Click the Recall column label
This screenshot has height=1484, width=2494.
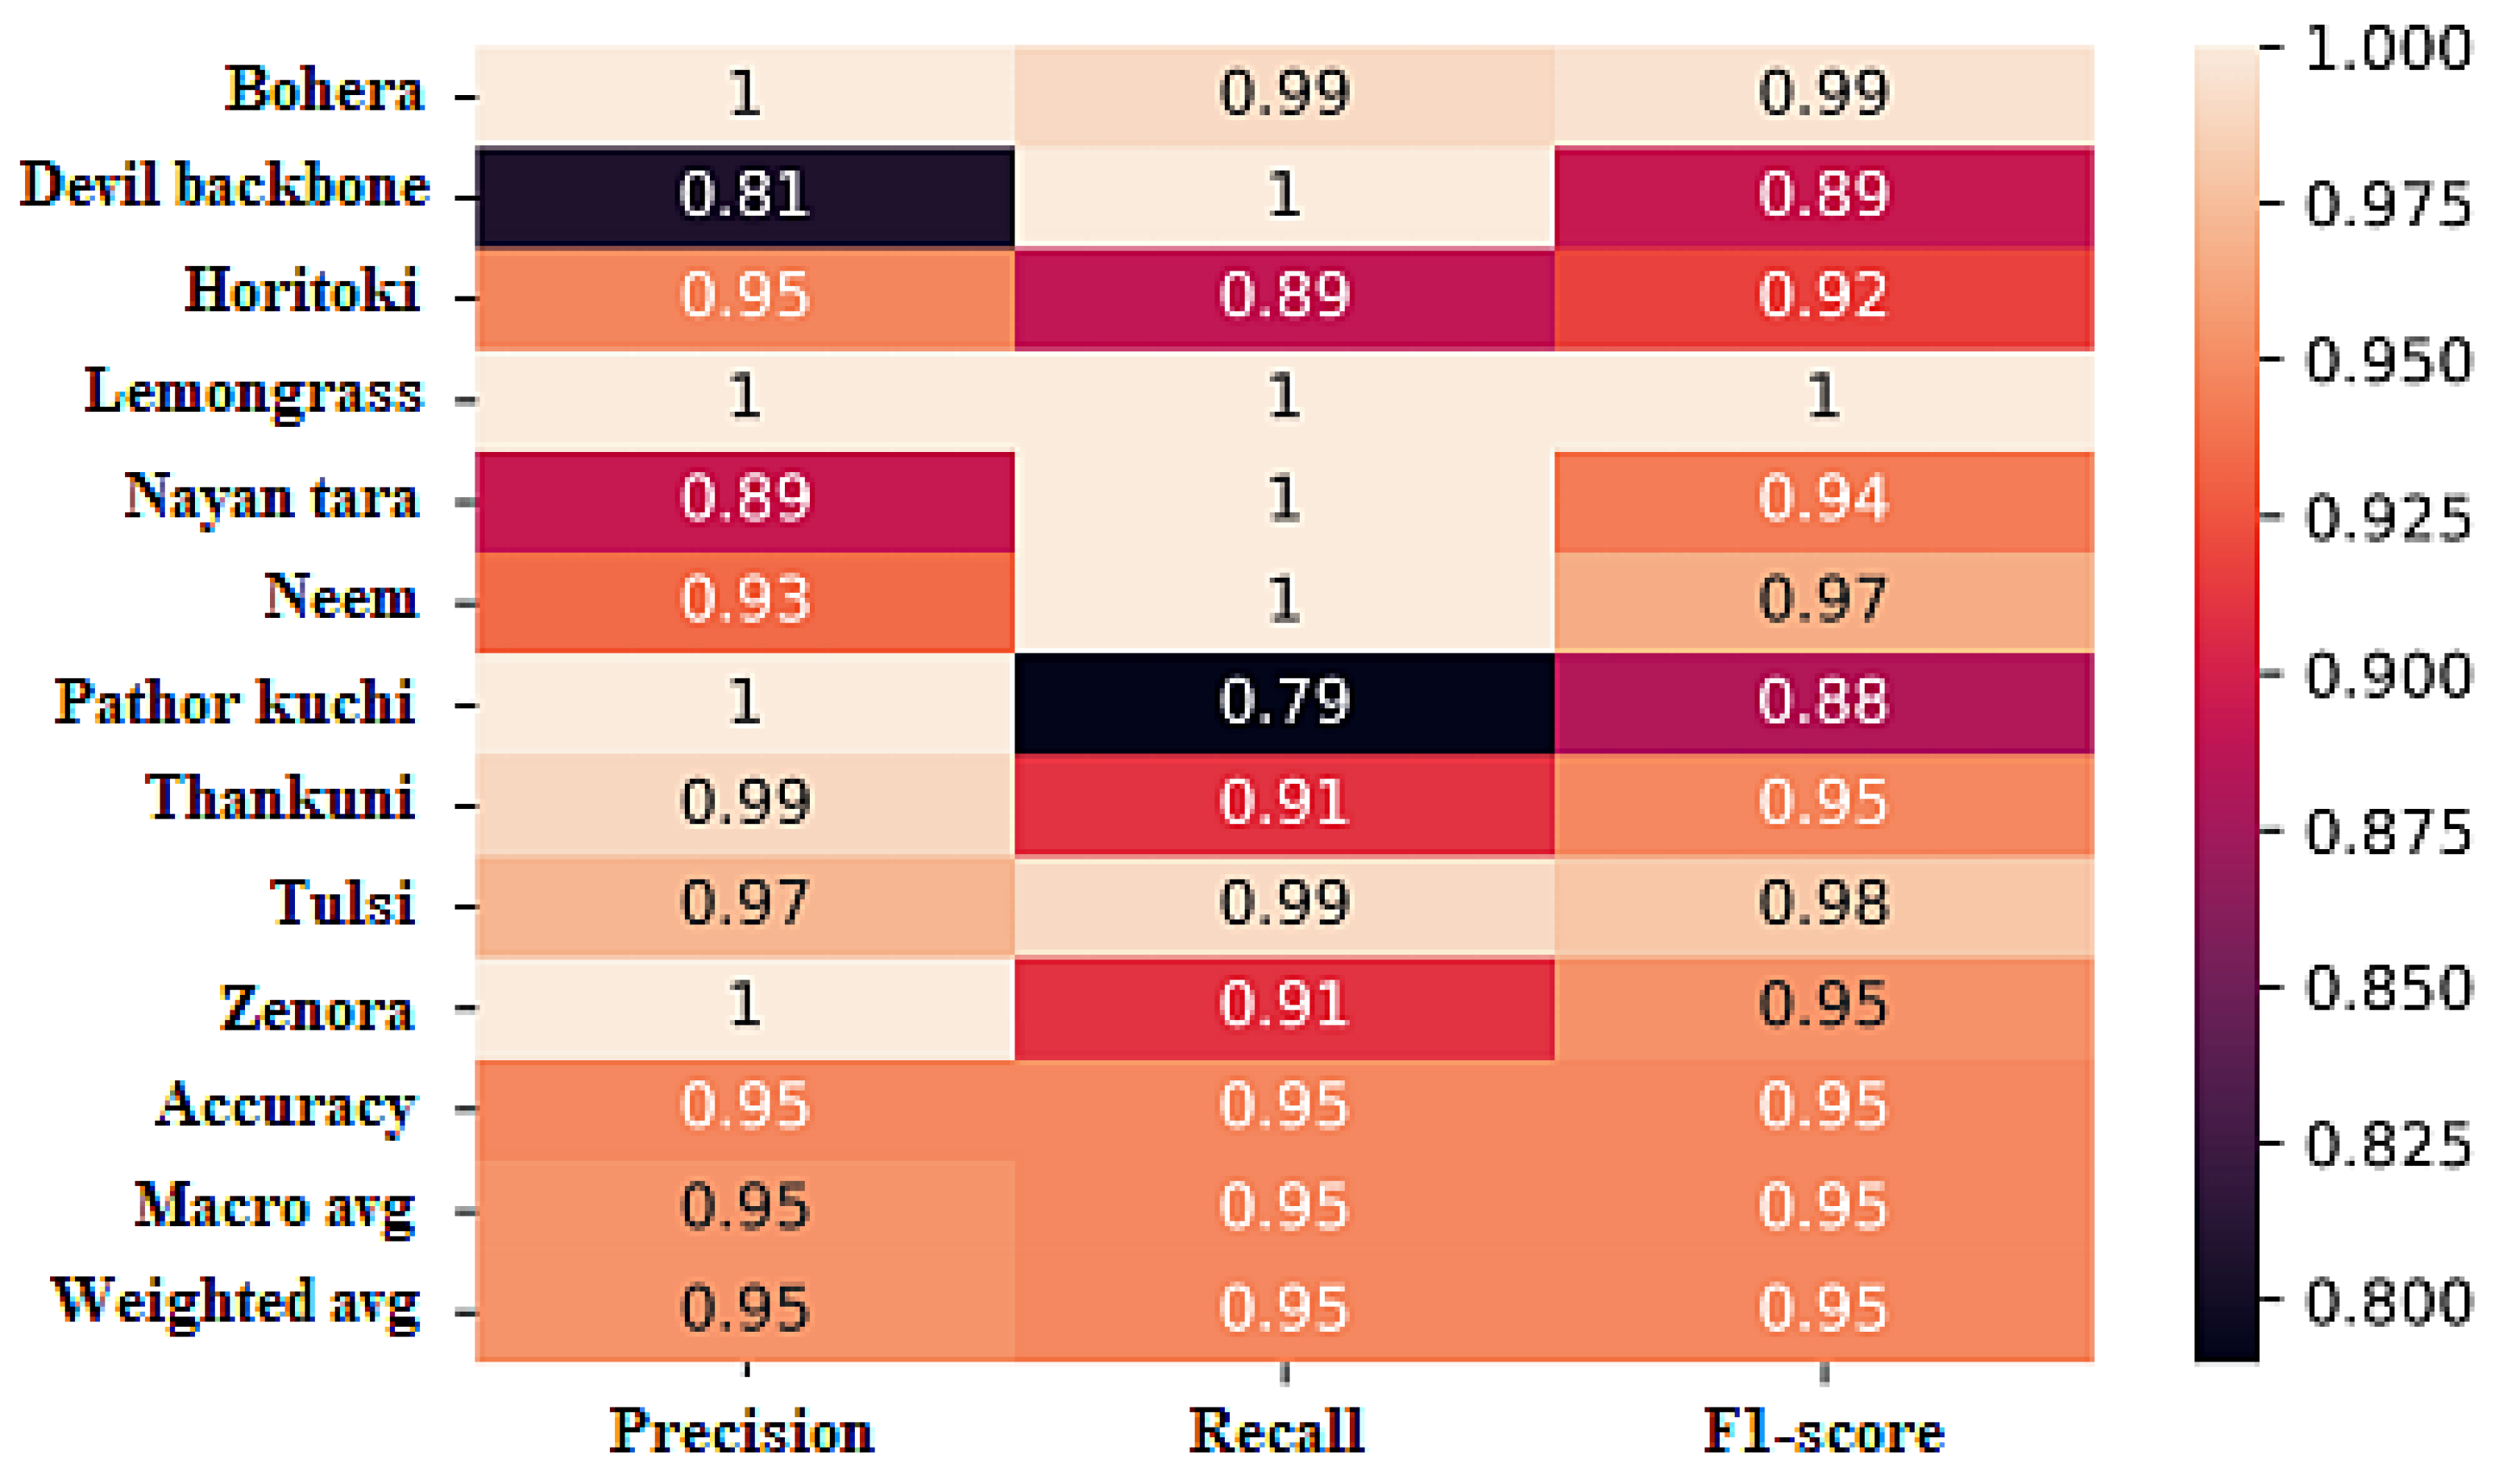[x=1276, y=1431]
